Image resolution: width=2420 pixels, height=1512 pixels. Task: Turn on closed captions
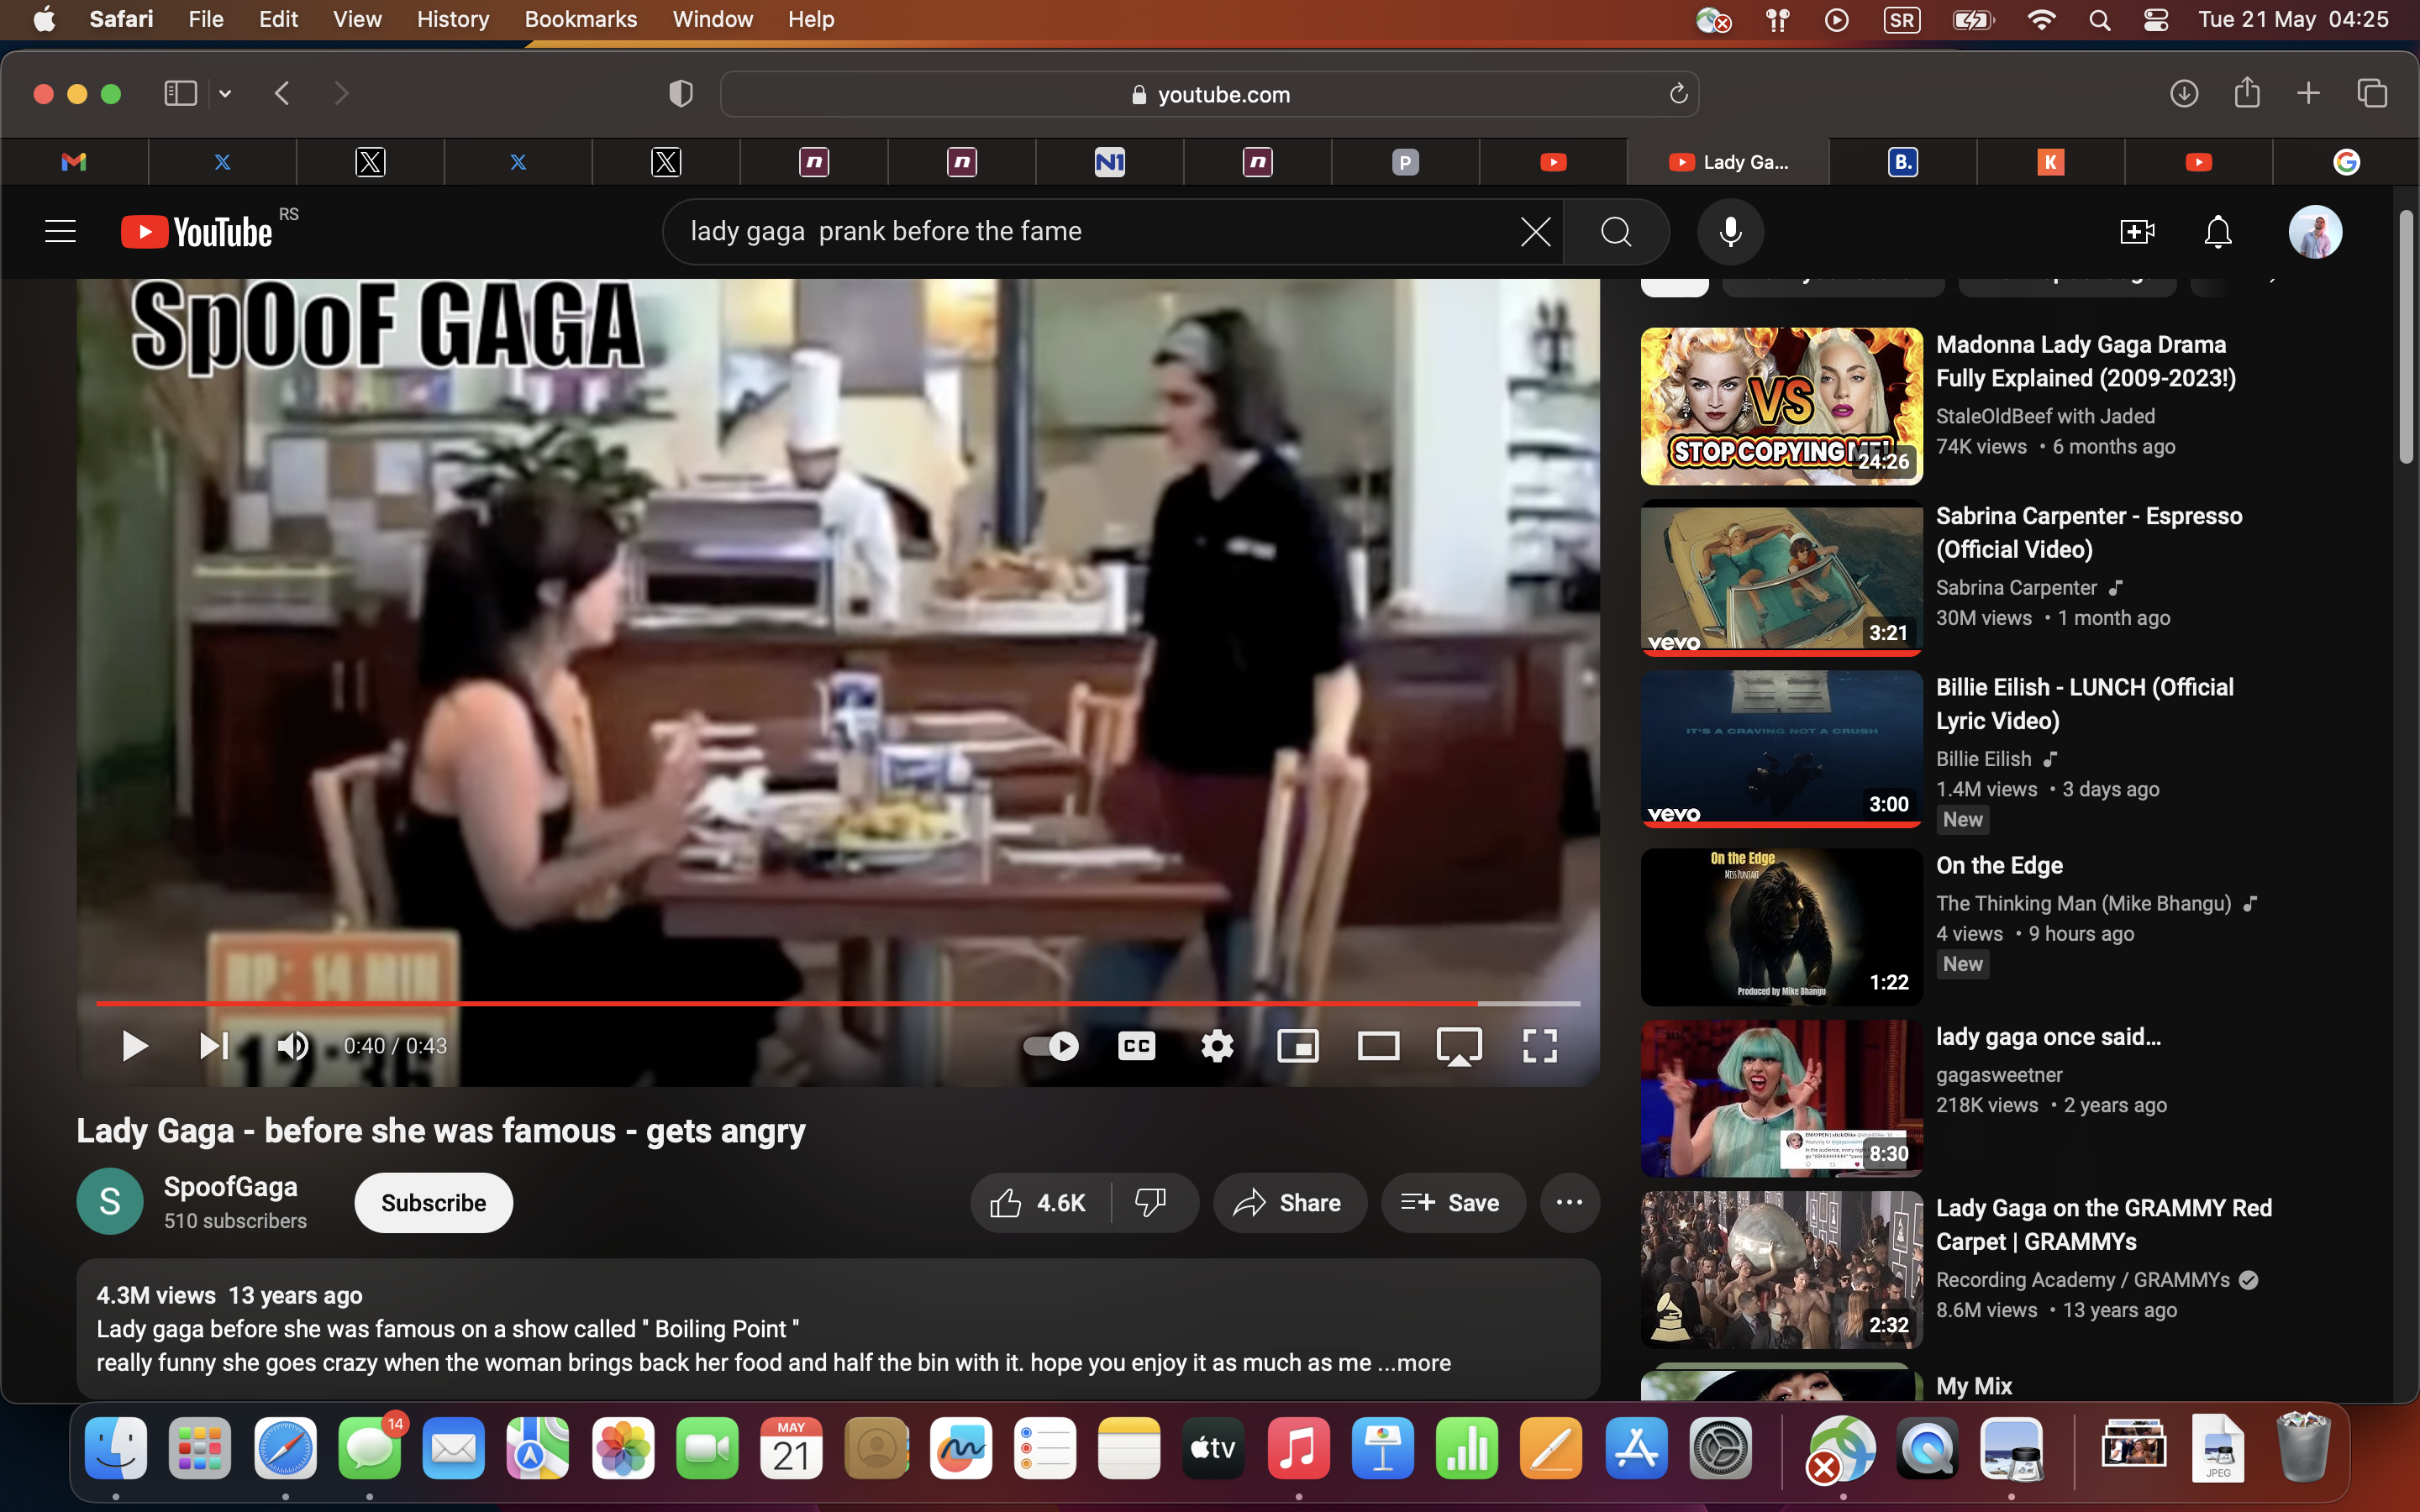click(1137, 1046)
